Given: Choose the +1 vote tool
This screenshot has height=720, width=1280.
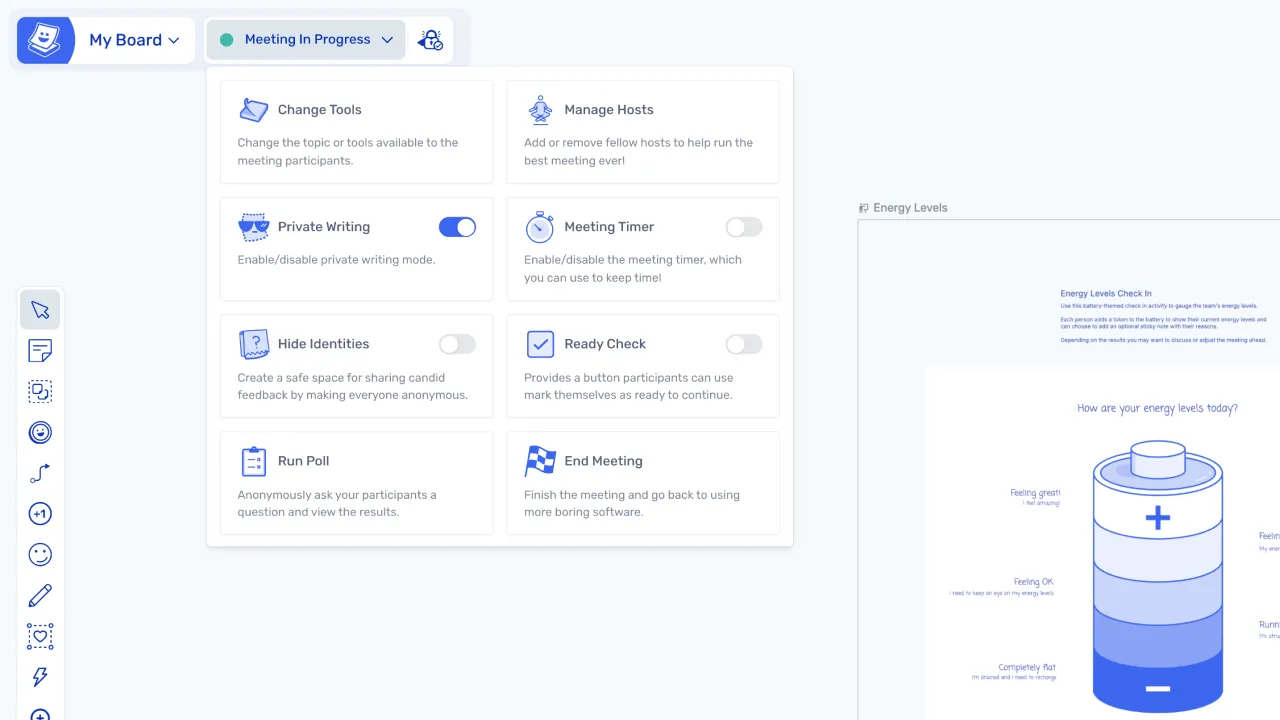Looking at the screenshot, I should [x=40, y=514].
